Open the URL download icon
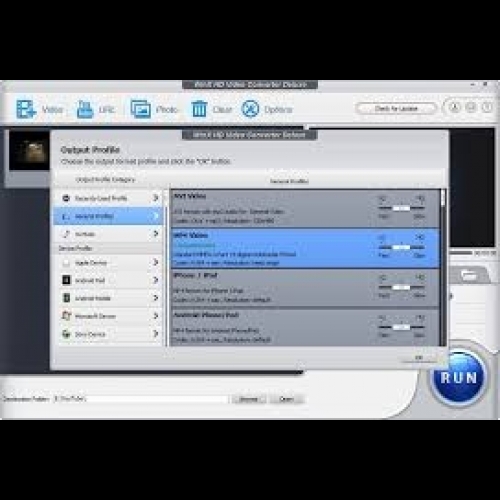Image resolution: width=500 pixels, height=500 pixels. (85, 109)
